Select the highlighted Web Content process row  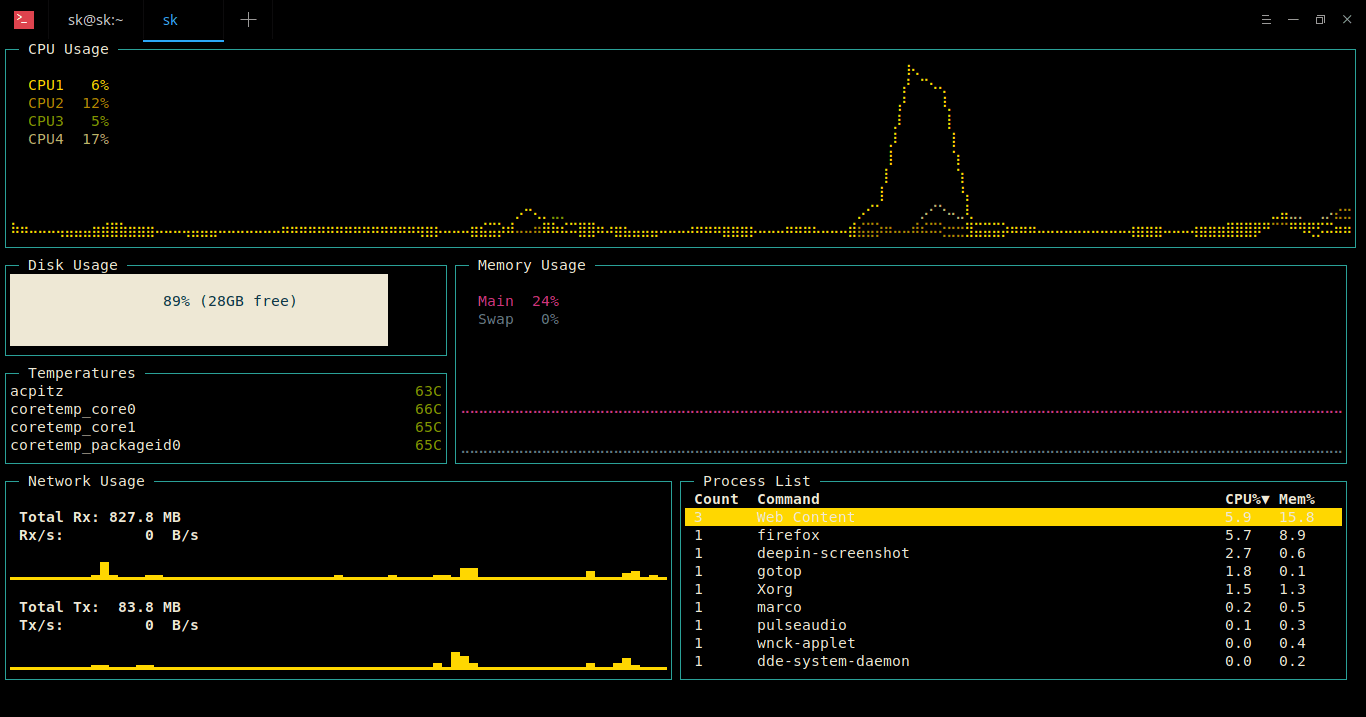pos(1012,517)
